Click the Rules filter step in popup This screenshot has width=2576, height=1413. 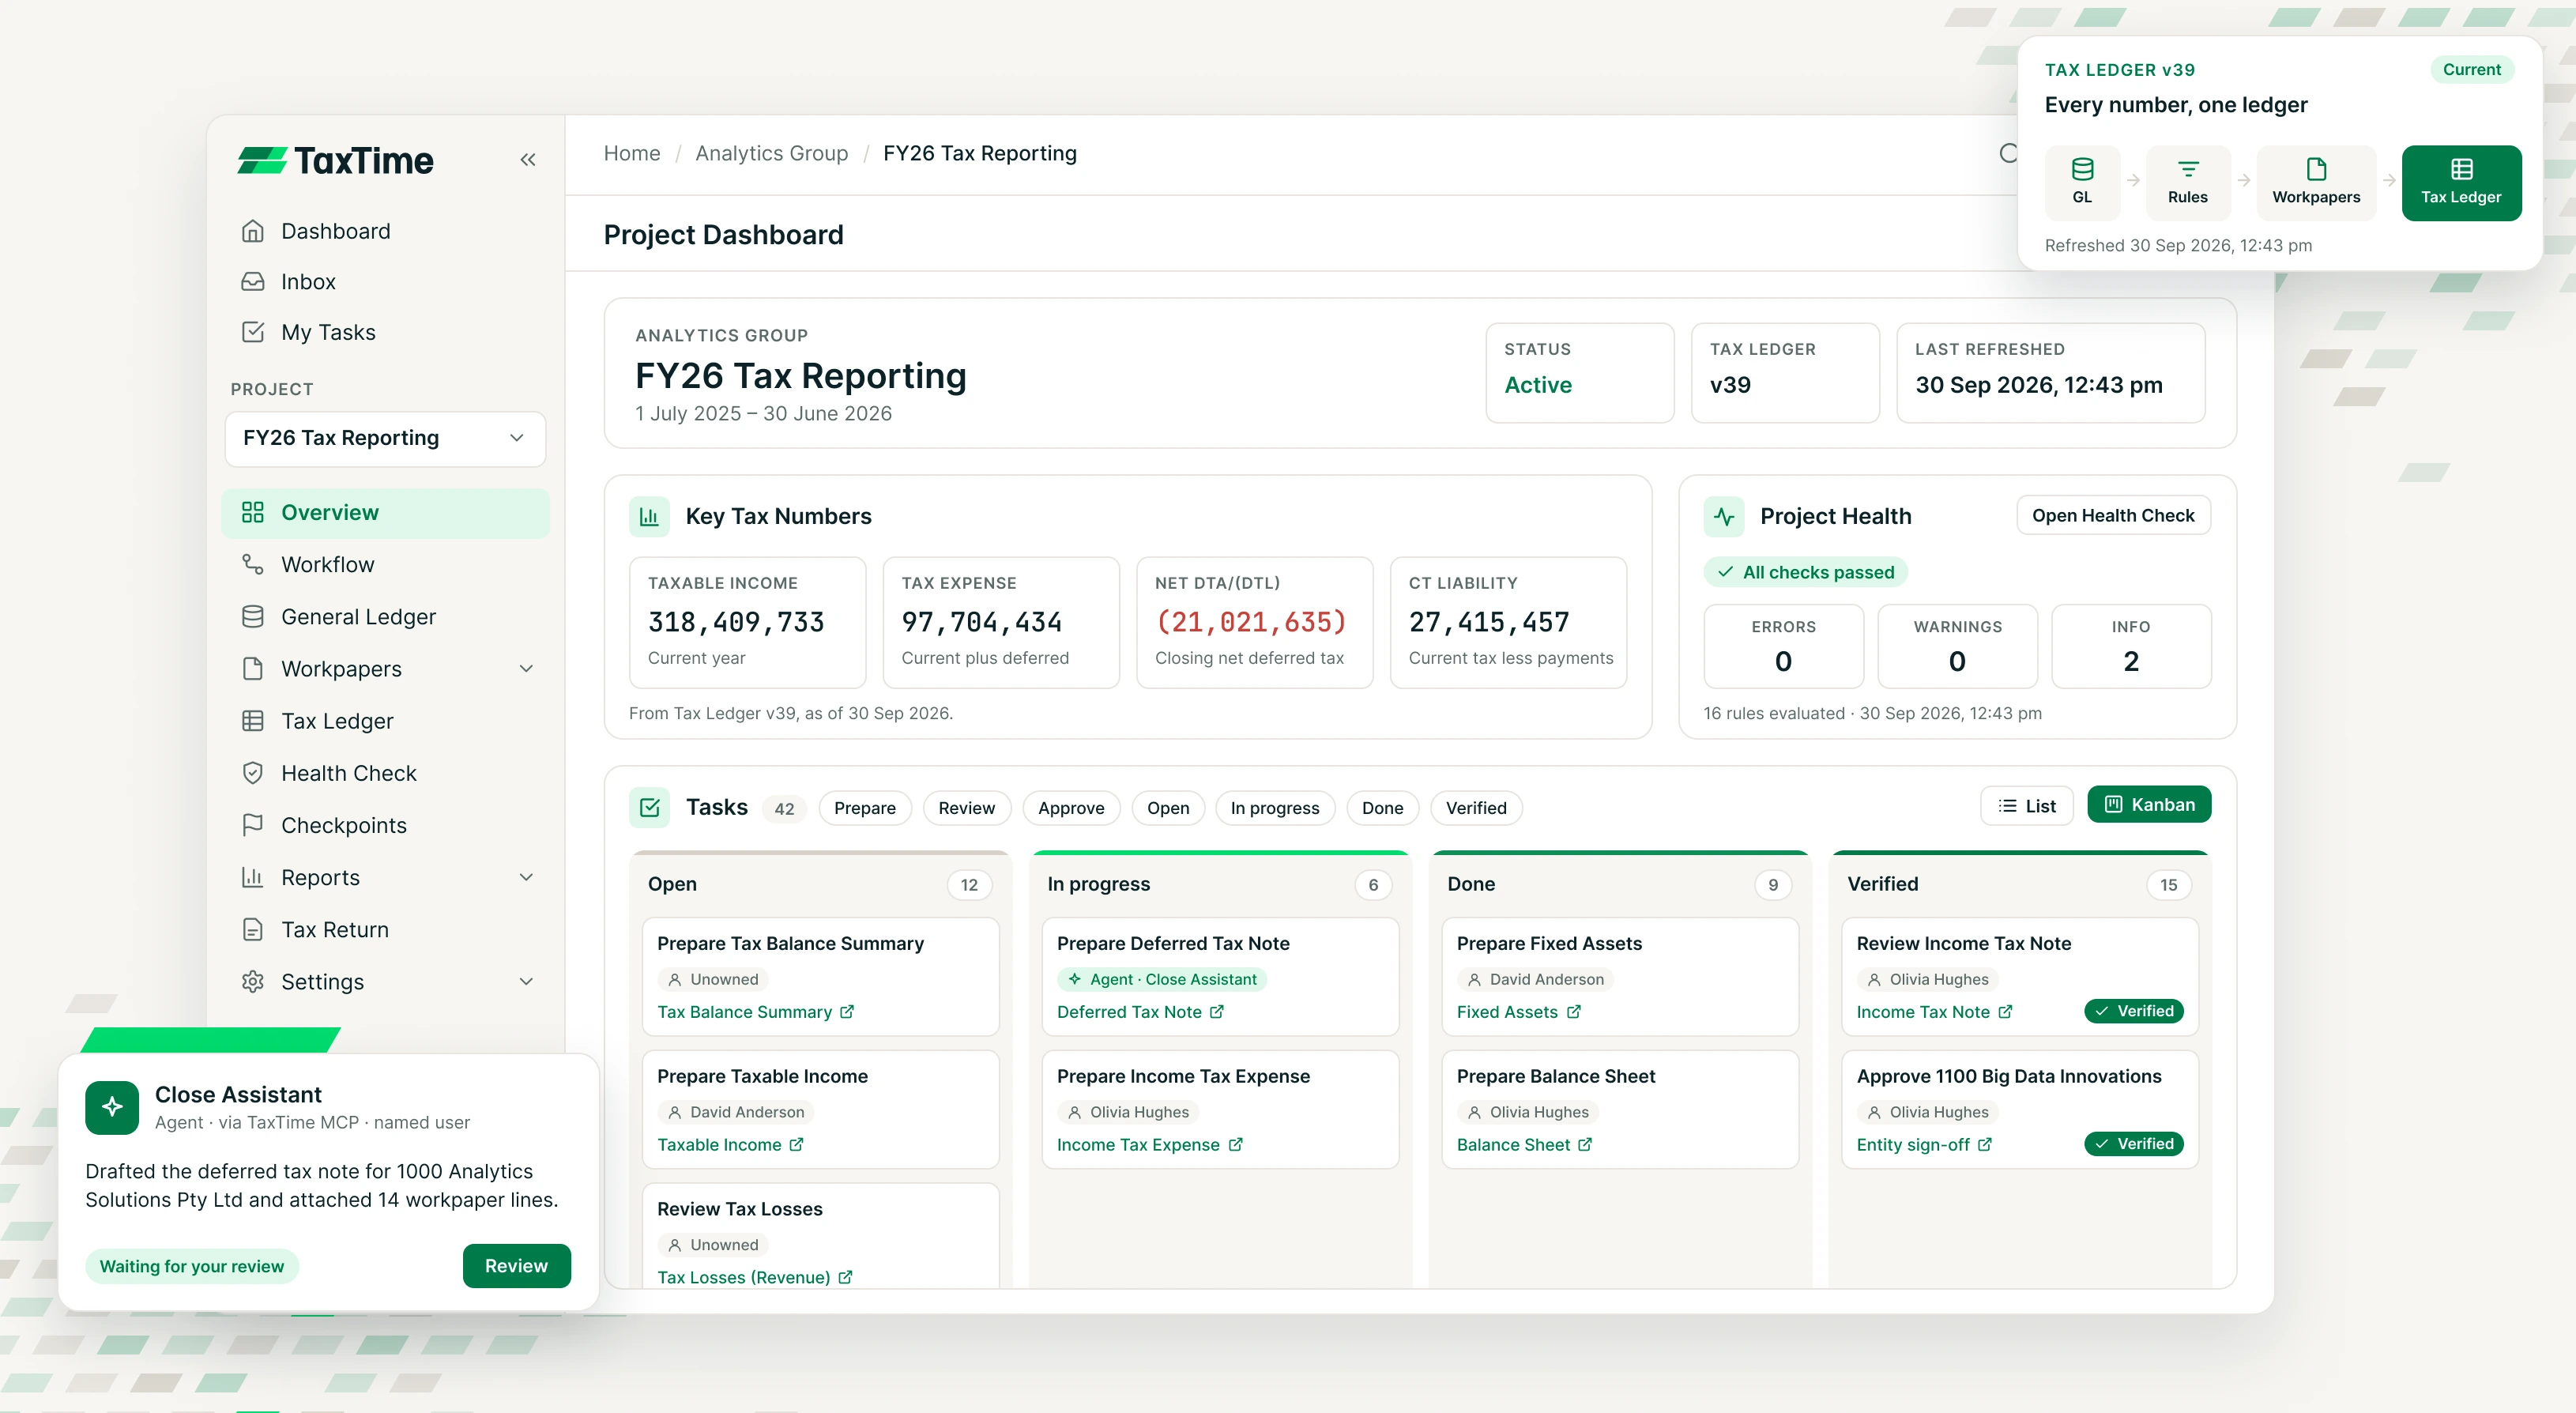[2187, 182]
